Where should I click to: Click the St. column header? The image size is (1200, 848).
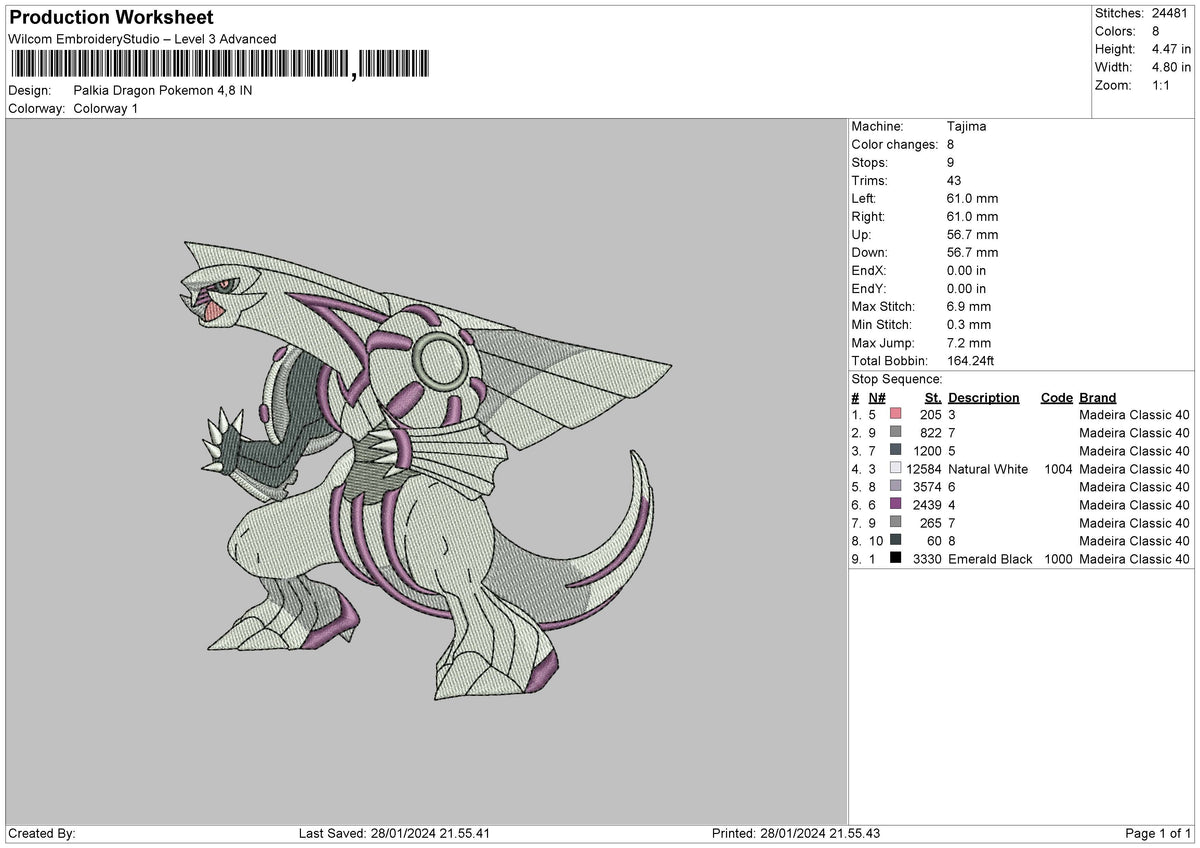click(934, 398)
